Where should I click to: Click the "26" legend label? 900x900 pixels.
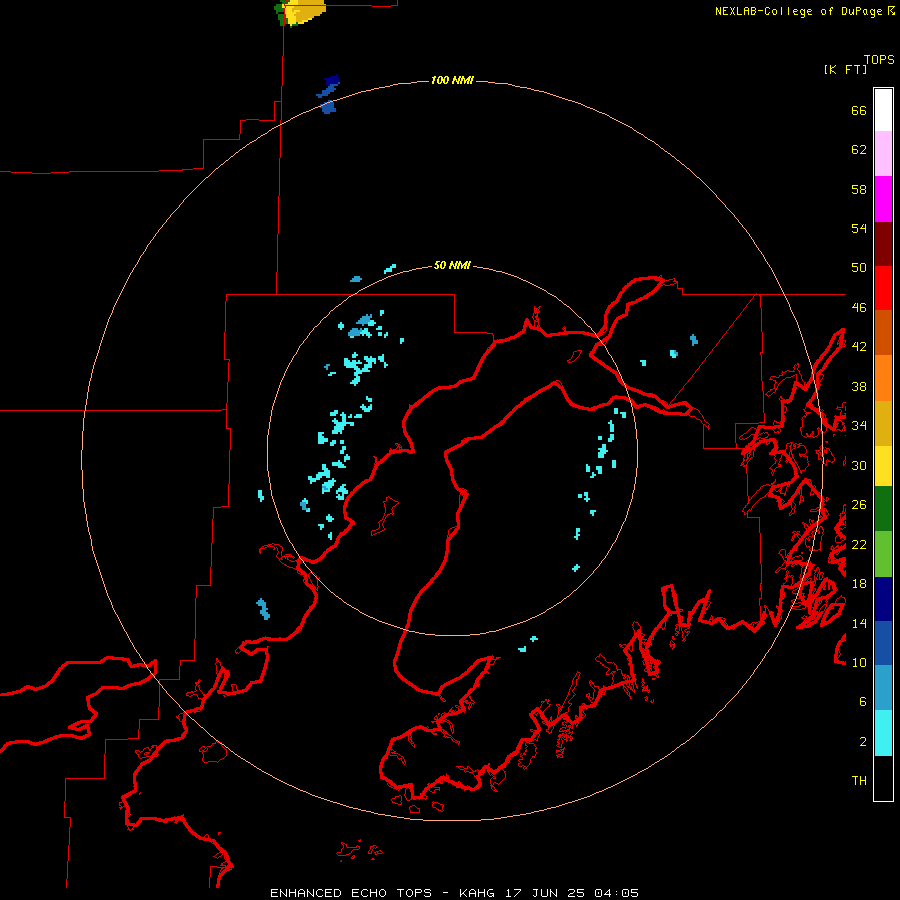859,505
